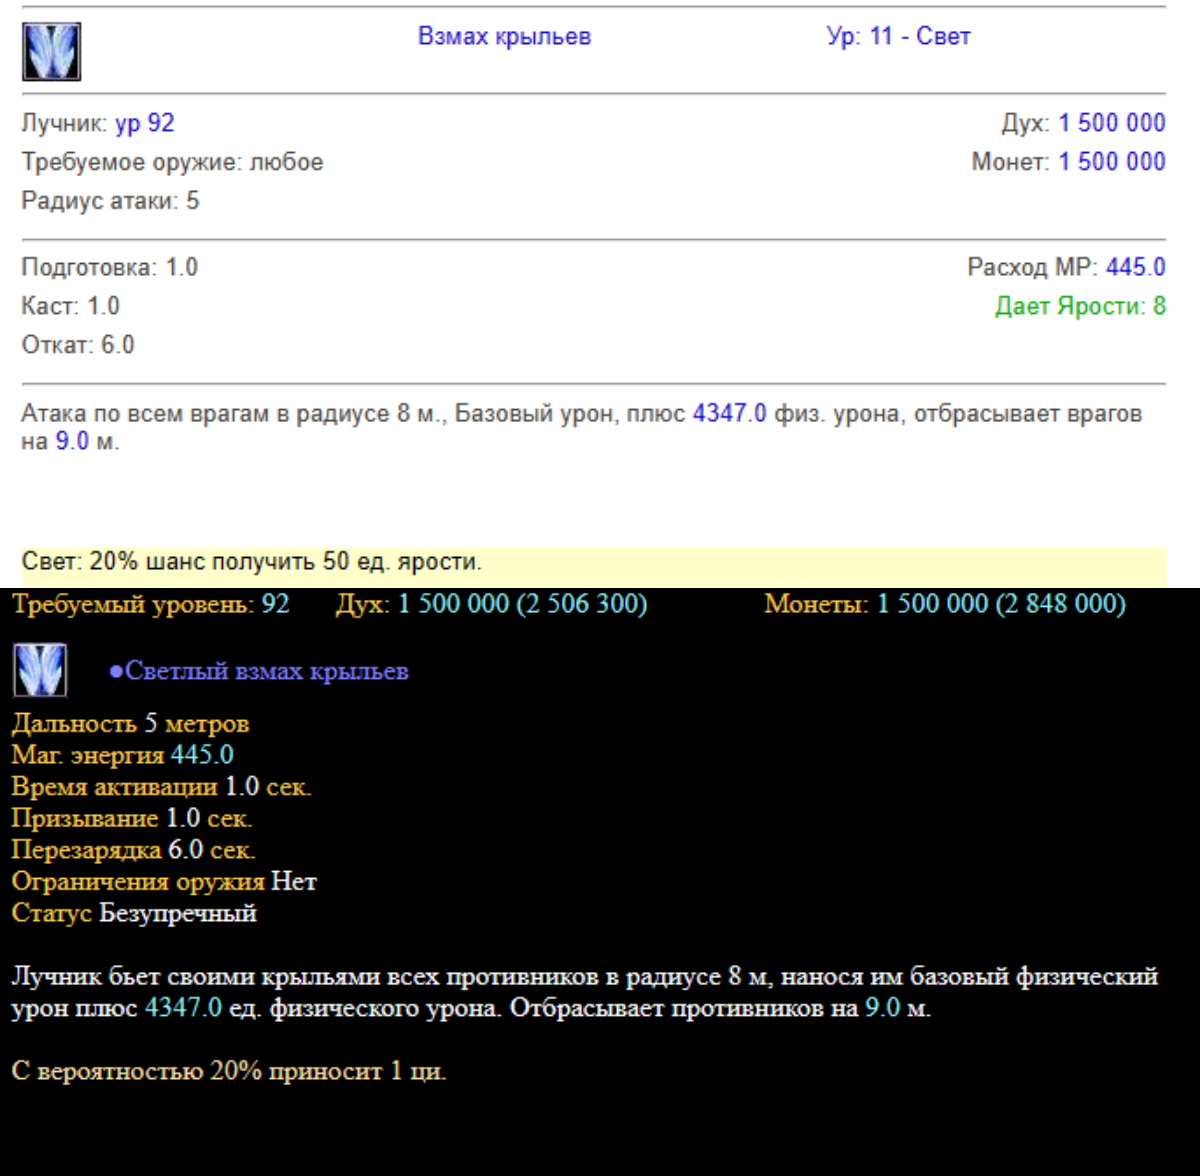Click the wings skill icon in the white panel
Image resolution: width=1200 pixels, height=1176 pixels.
click(51, 52)
